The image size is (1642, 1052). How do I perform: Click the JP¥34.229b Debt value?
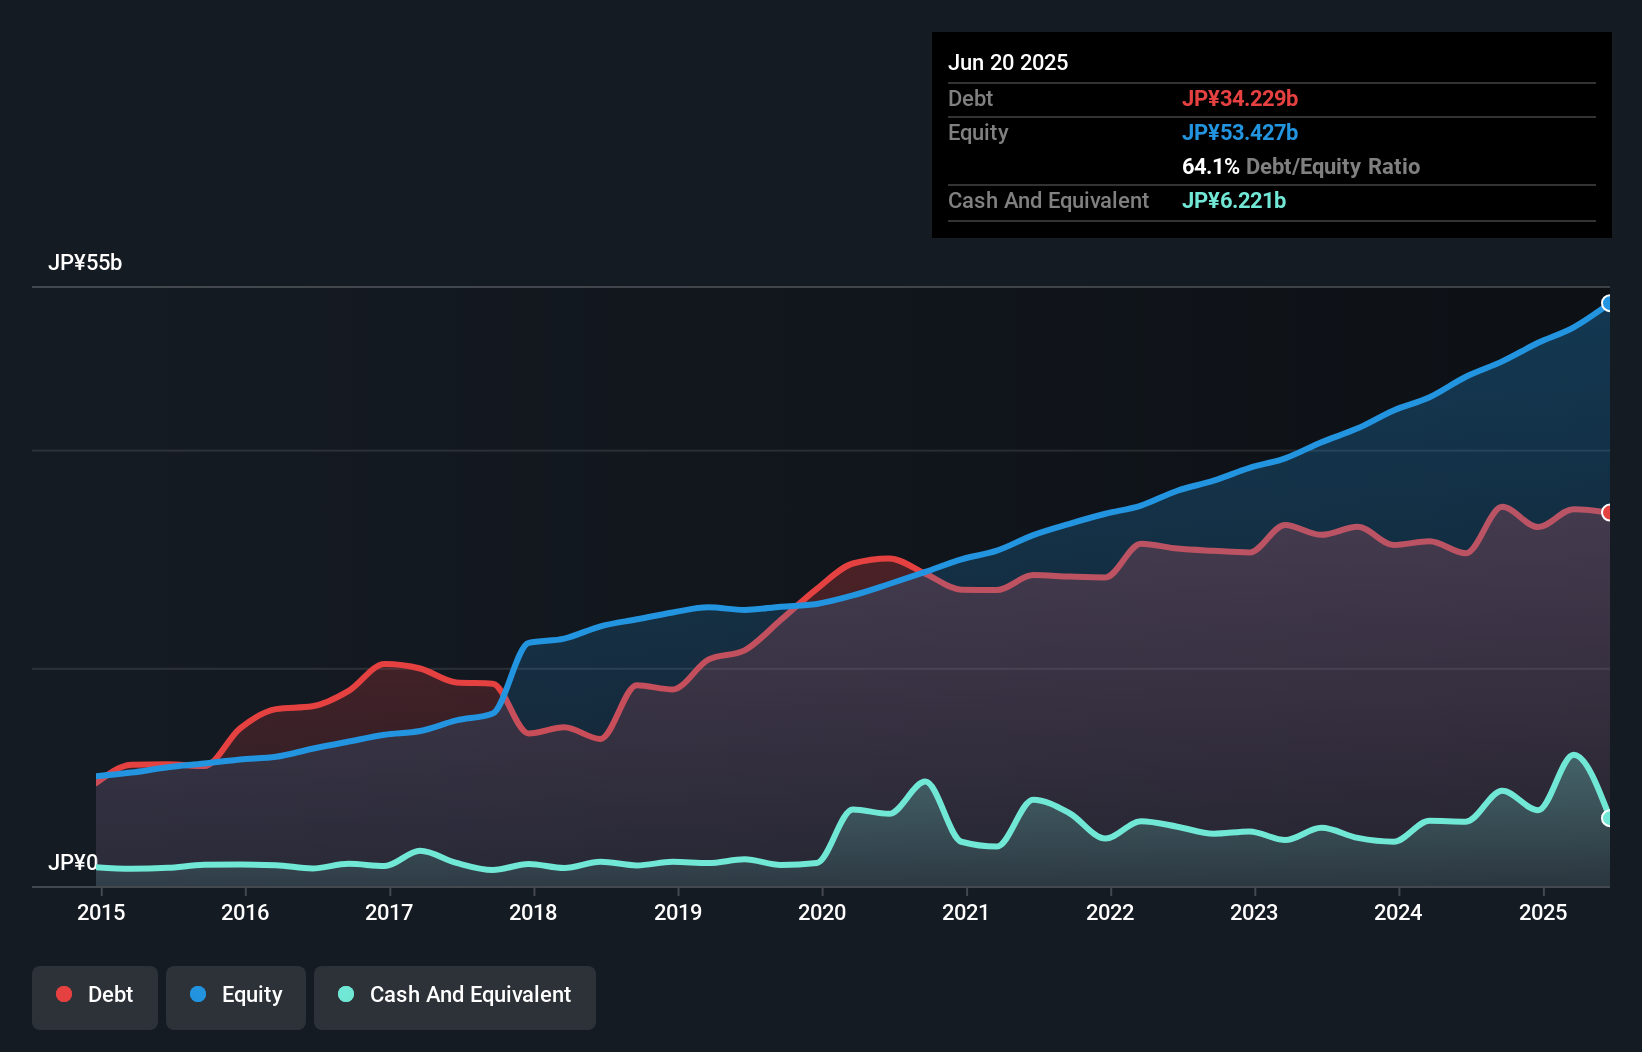pos(1241,98)
